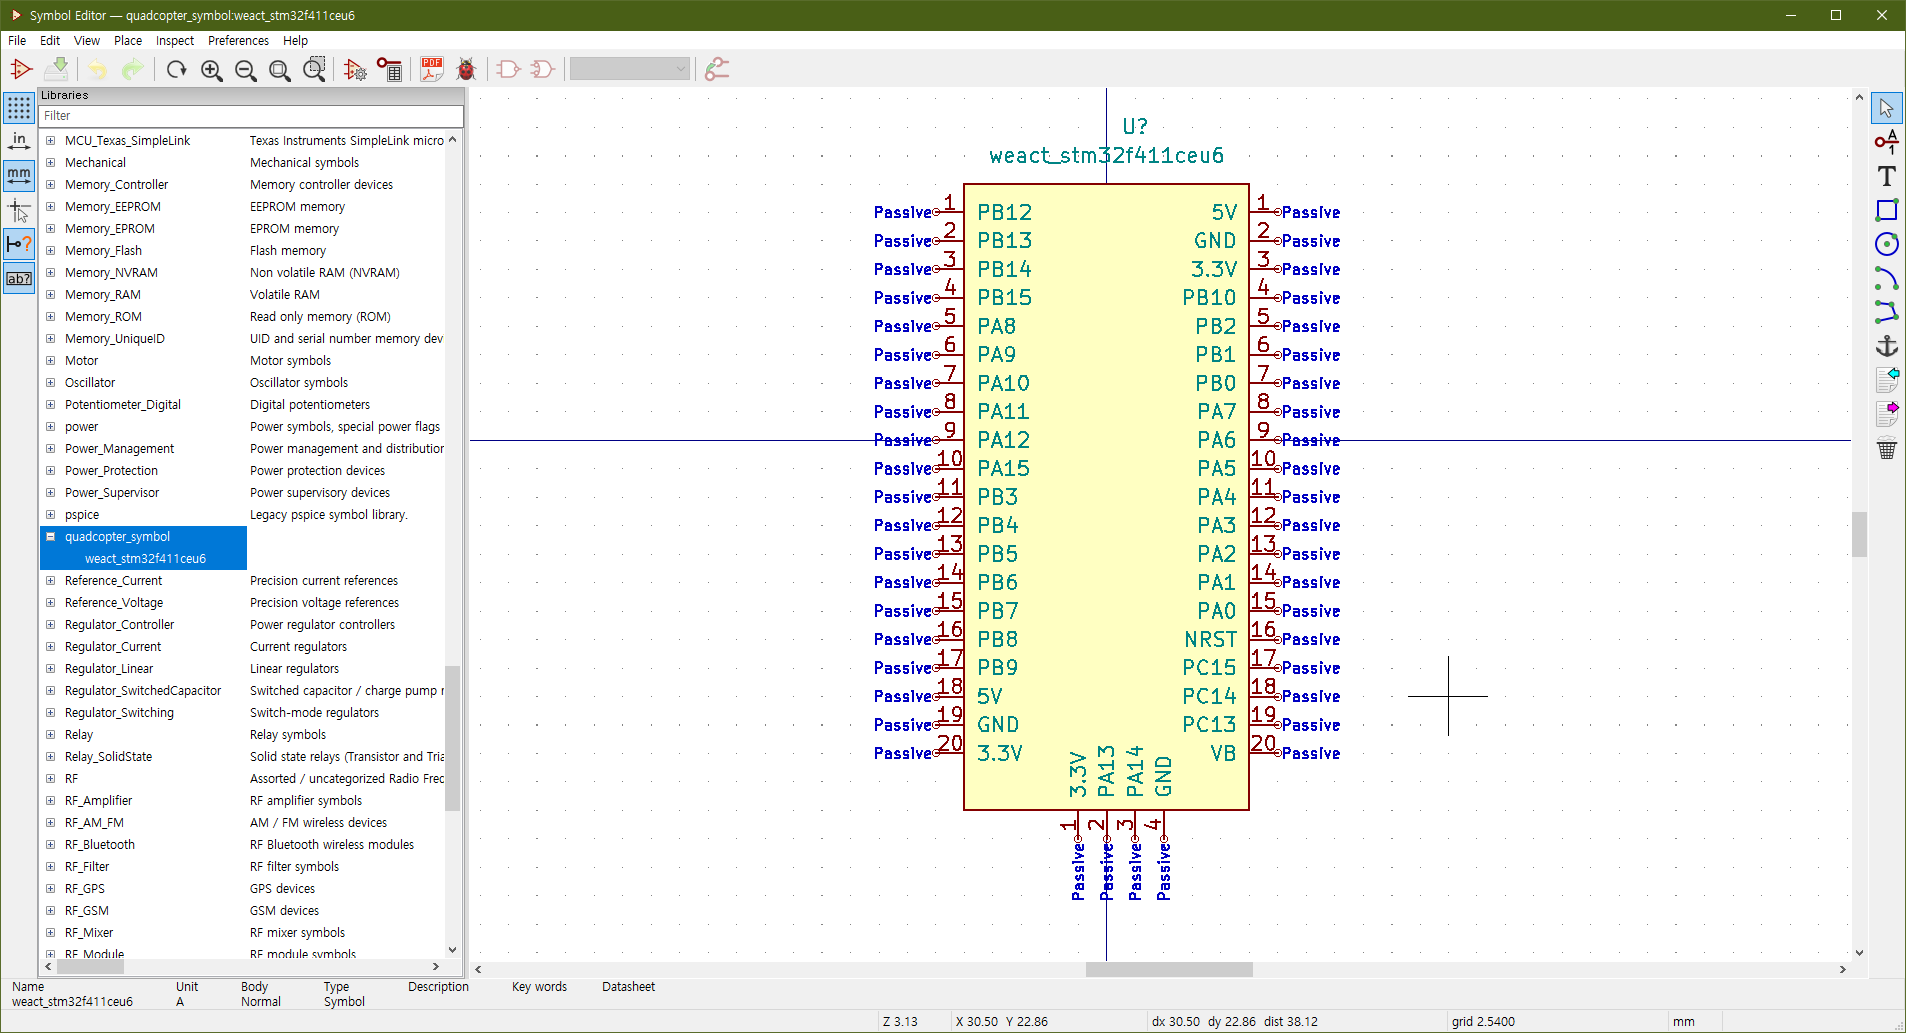Show De Morgan body style gate
This screenshot has height=1033, width=1906.
click(x=542, y=69)
